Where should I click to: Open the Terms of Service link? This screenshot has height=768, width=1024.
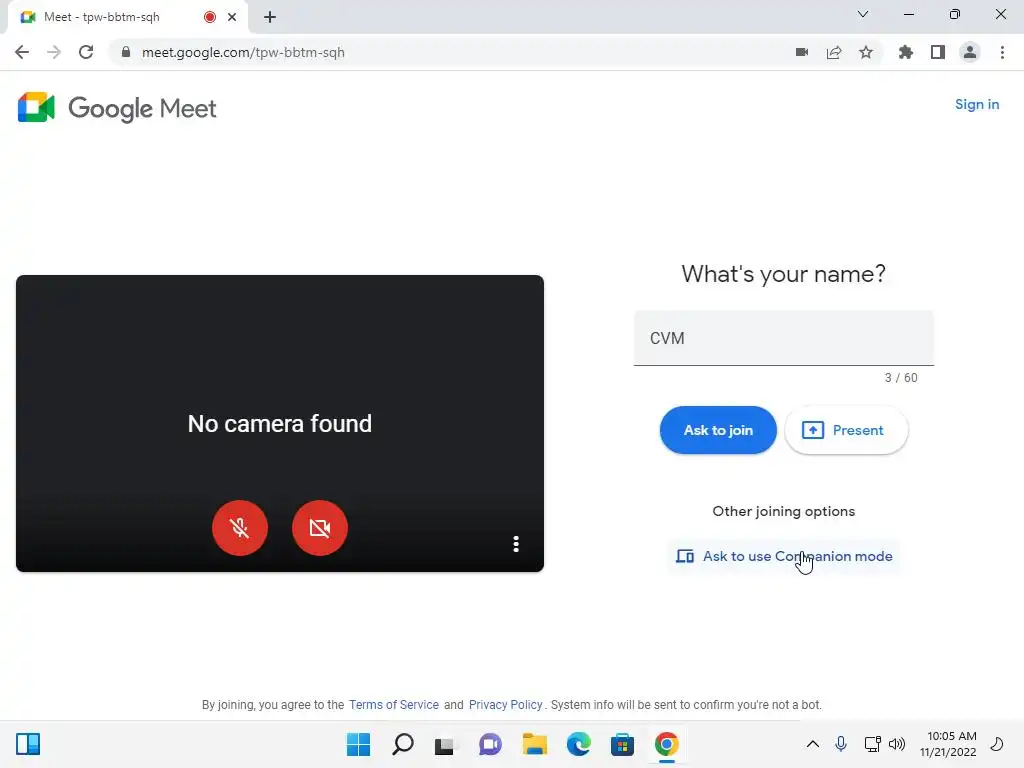coord(394,705)
